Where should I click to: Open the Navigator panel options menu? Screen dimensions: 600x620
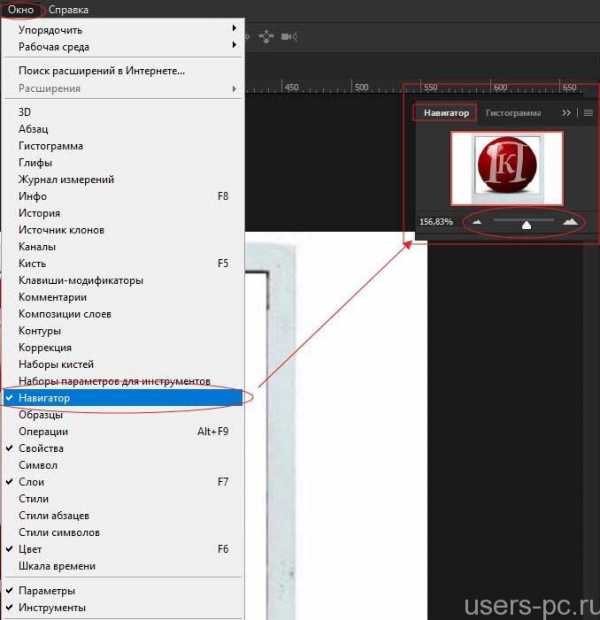click(588, 113)
